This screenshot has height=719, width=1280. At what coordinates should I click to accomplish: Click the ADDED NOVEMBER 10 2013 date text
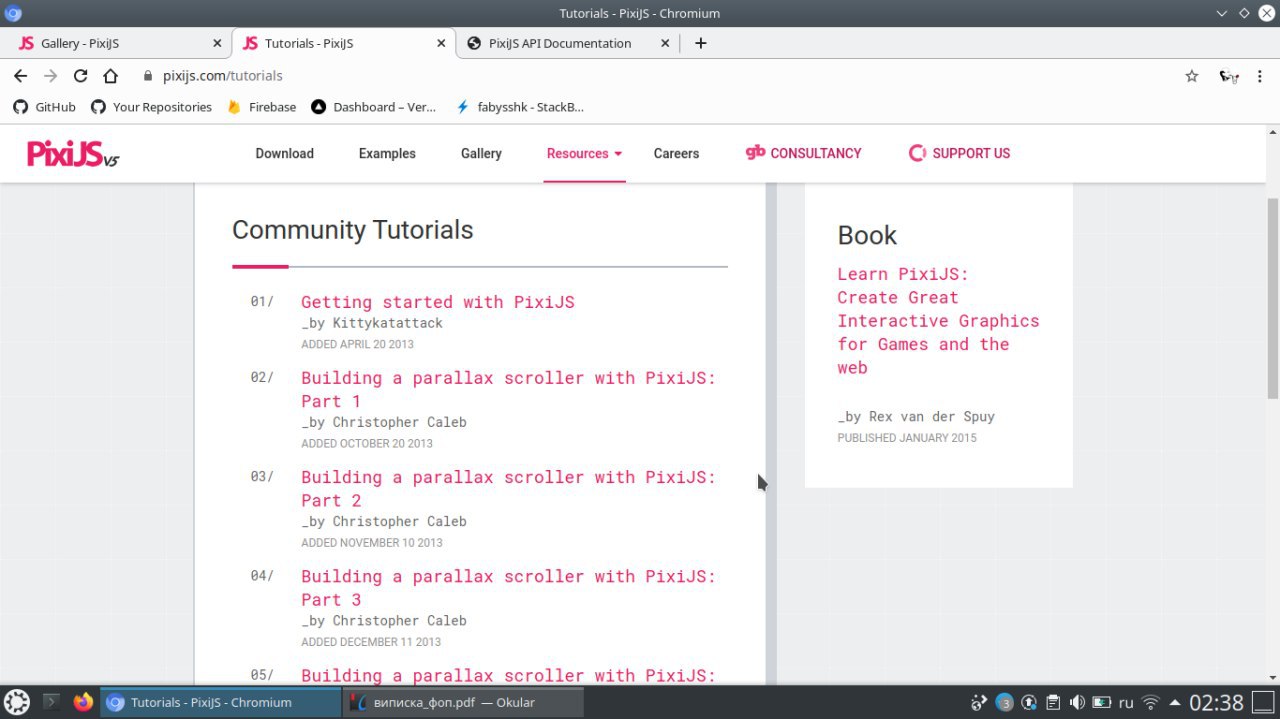click(x=372, y=542)
